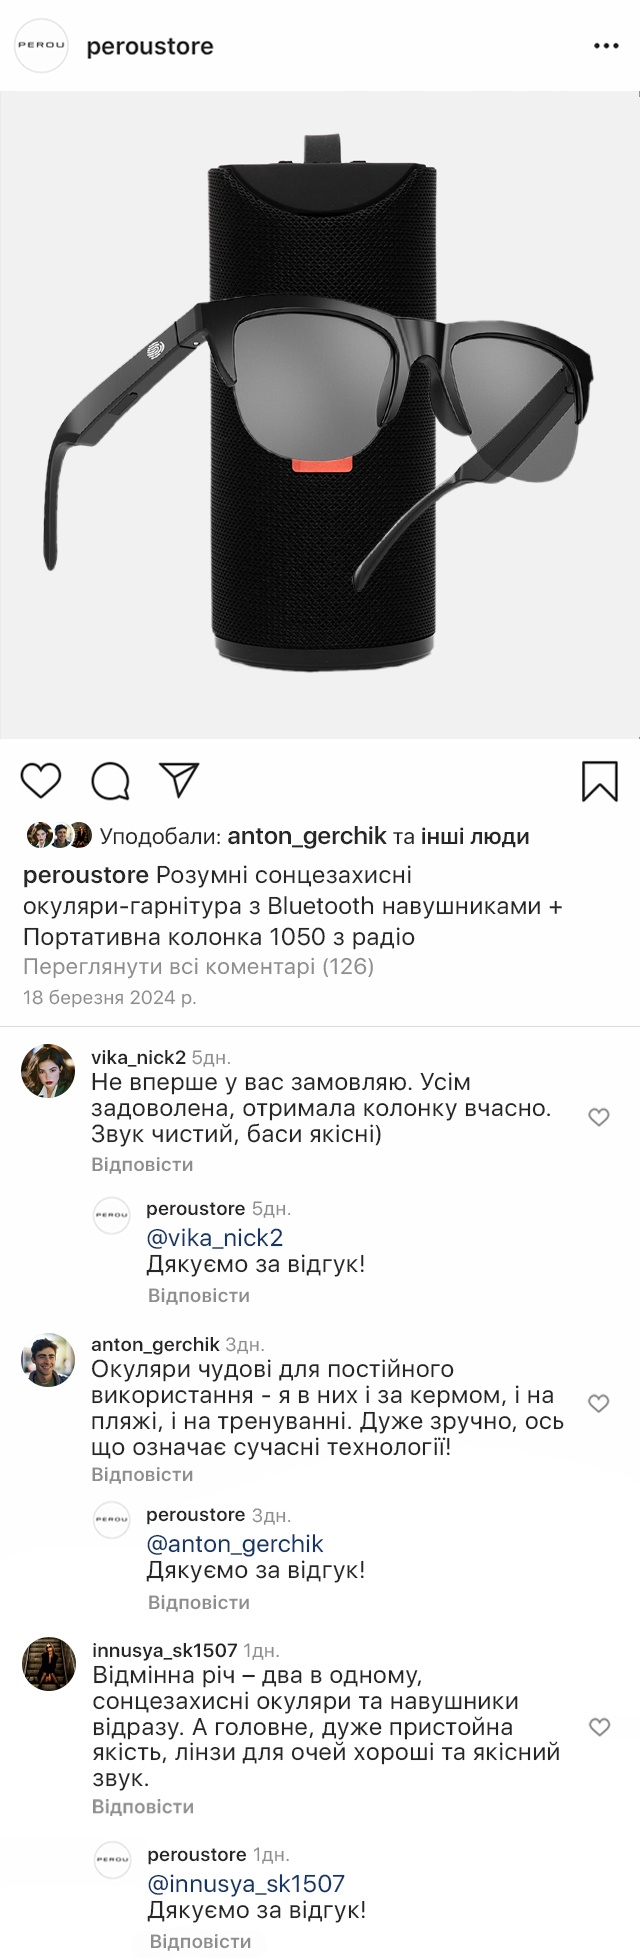
Task: Reply to anton_gerchik's comment
Action: [142, 1475]
